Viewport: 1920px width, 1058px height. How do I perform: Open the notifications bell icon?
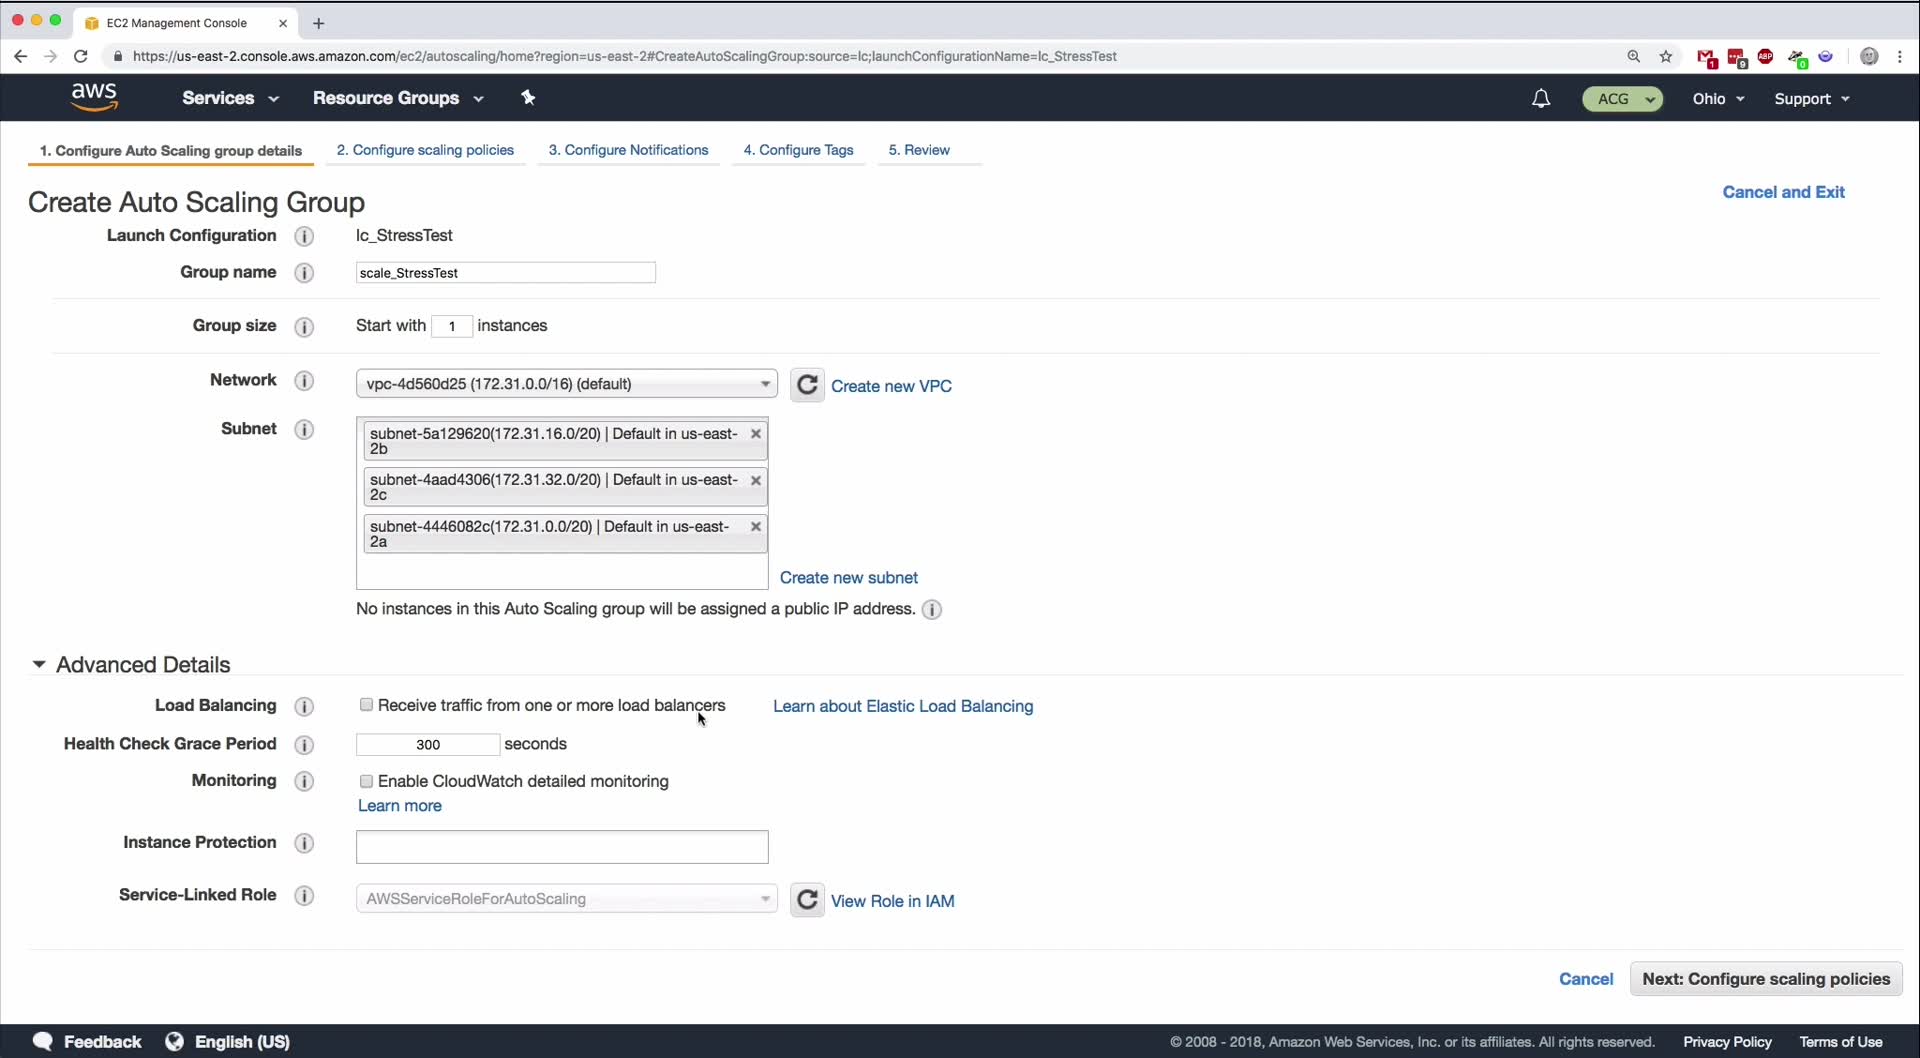[x=1541, y=98]
